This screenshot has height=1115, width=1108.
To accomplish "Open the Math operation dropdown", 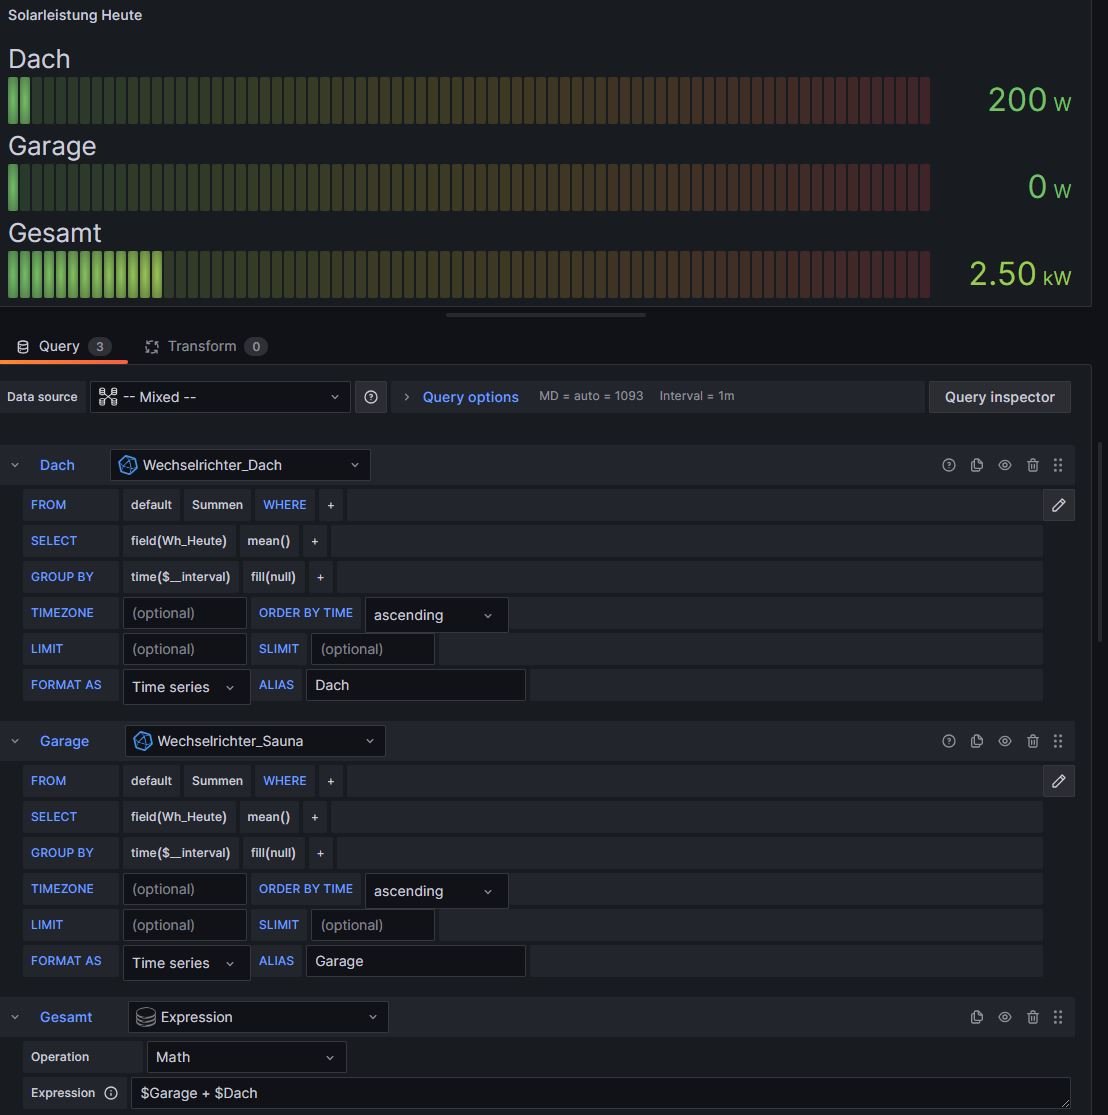I will [x=246, y=1057].
